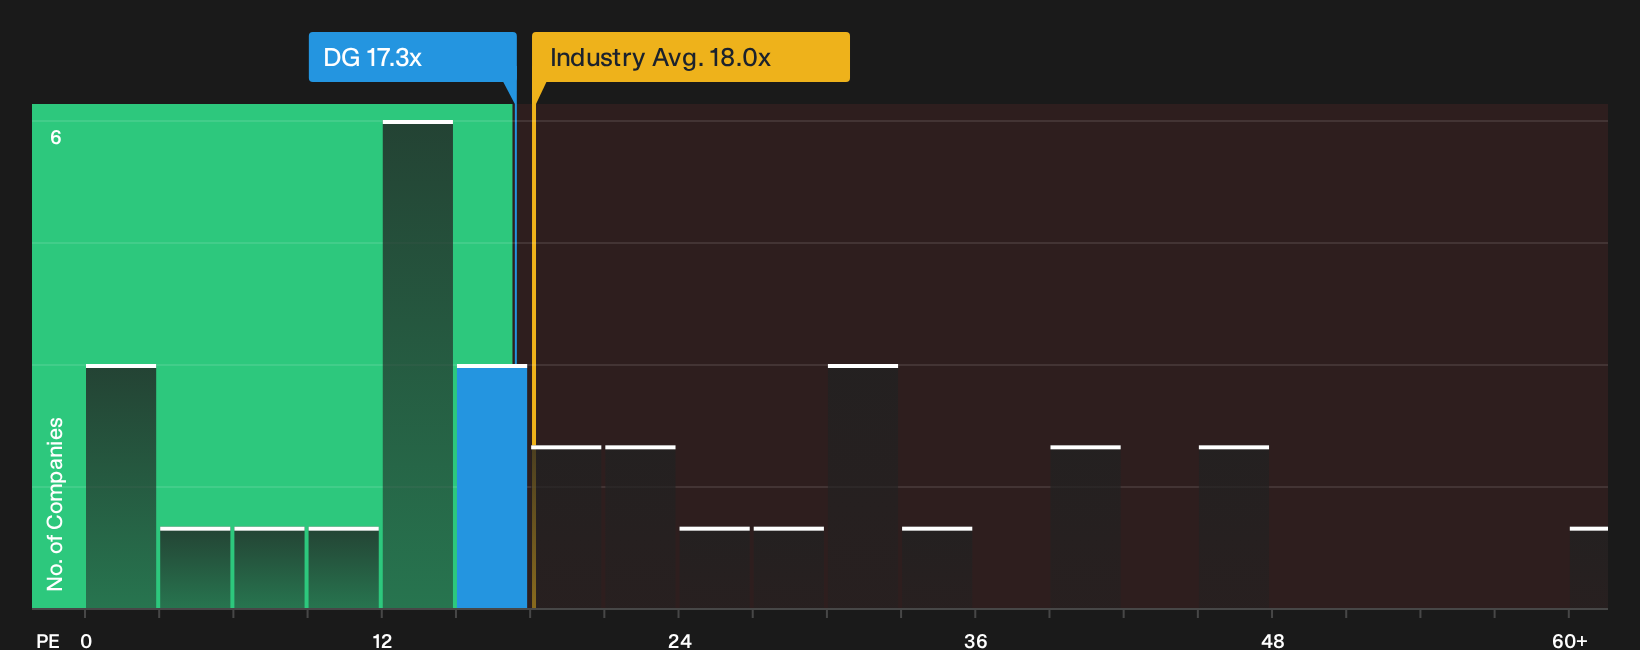Select the tall dark bar between 30 and 33

click(x=863, y=486)
